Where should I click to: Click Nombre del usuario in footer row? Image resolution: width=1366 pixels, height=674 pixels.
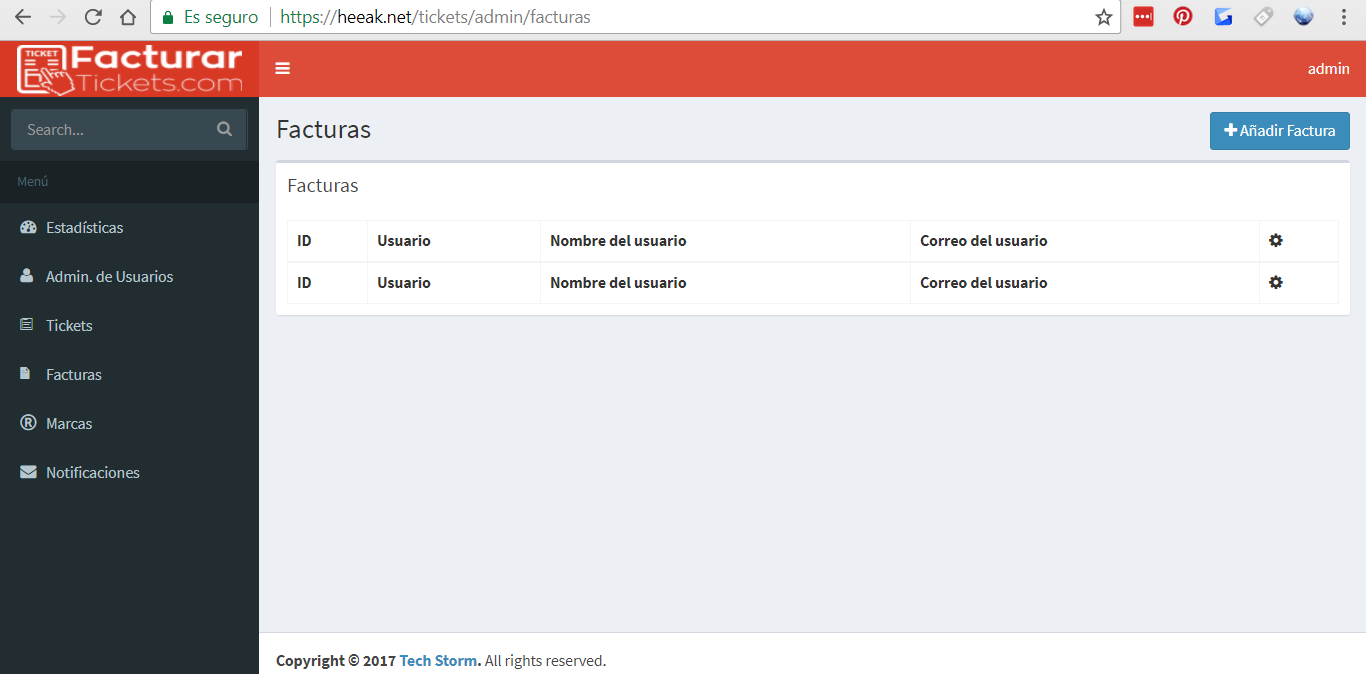pyautogui.click(x=618, y=282)
